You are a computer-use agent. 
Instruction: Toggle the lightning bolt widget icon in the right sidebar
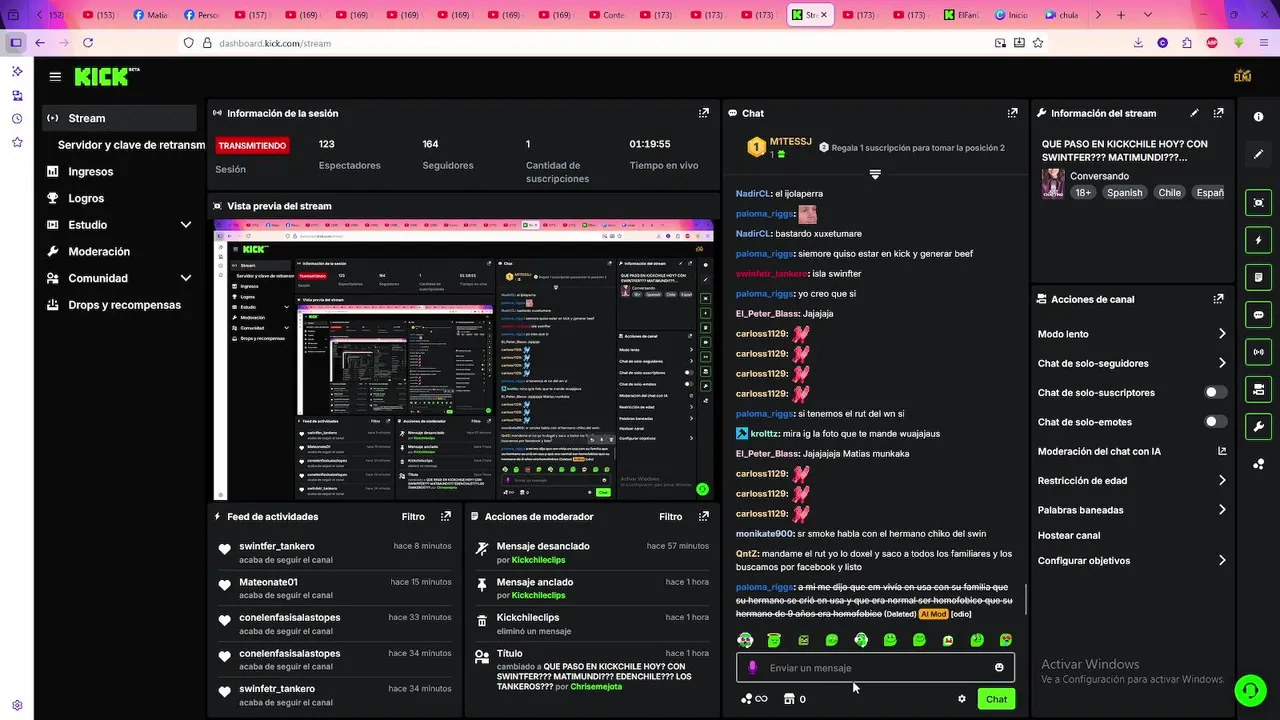[x=1258, y=240]
